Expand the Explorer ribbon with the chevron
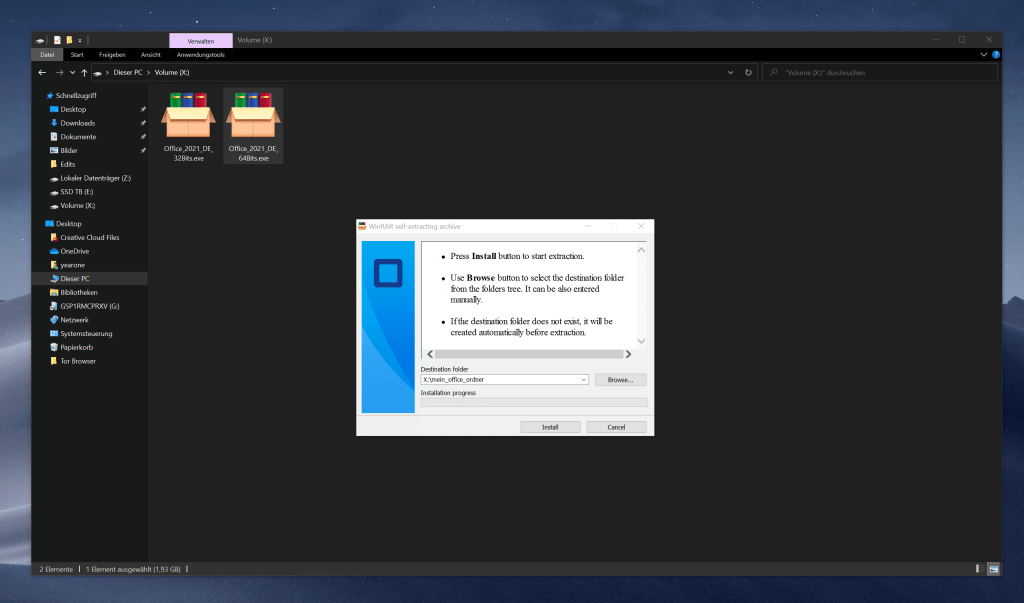This screenshot has height=603, width=1024. click(x=984, y=55)
